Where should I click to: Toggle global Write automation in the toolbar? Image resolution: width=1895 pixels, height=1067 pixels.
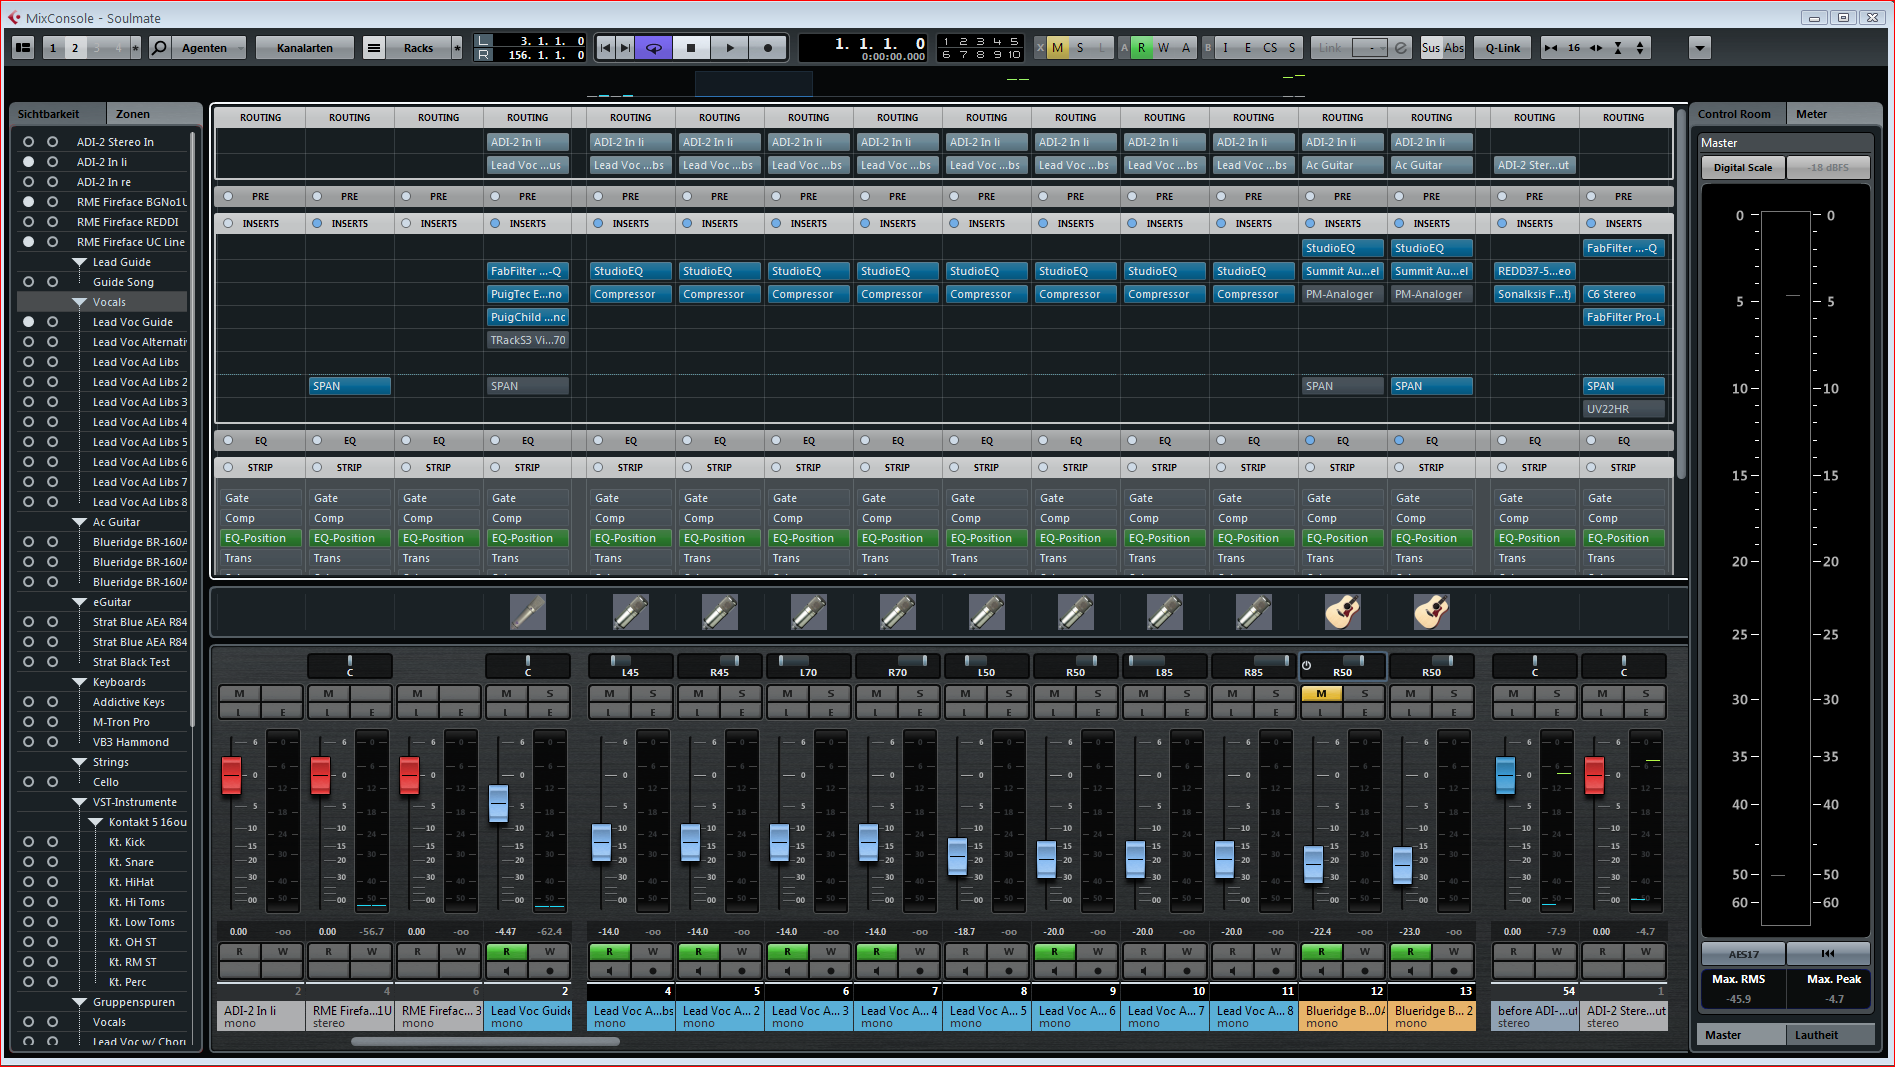pyautogui.click(x=1163, y=48)
